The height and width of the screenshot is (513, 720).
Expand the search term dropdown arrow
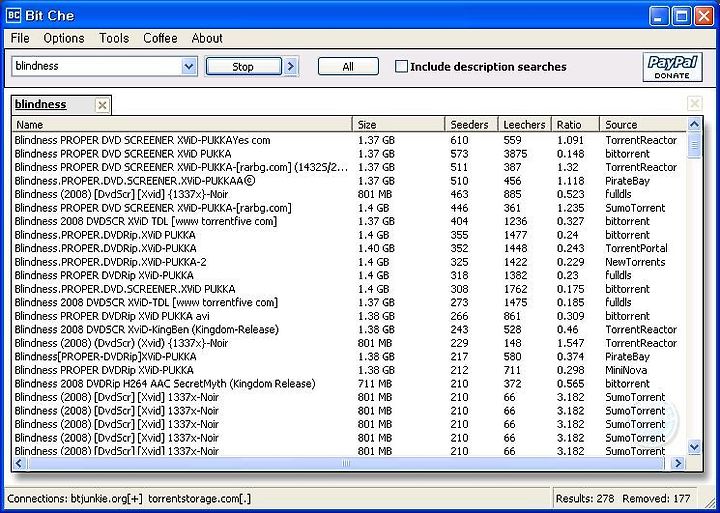coord(189,67)
